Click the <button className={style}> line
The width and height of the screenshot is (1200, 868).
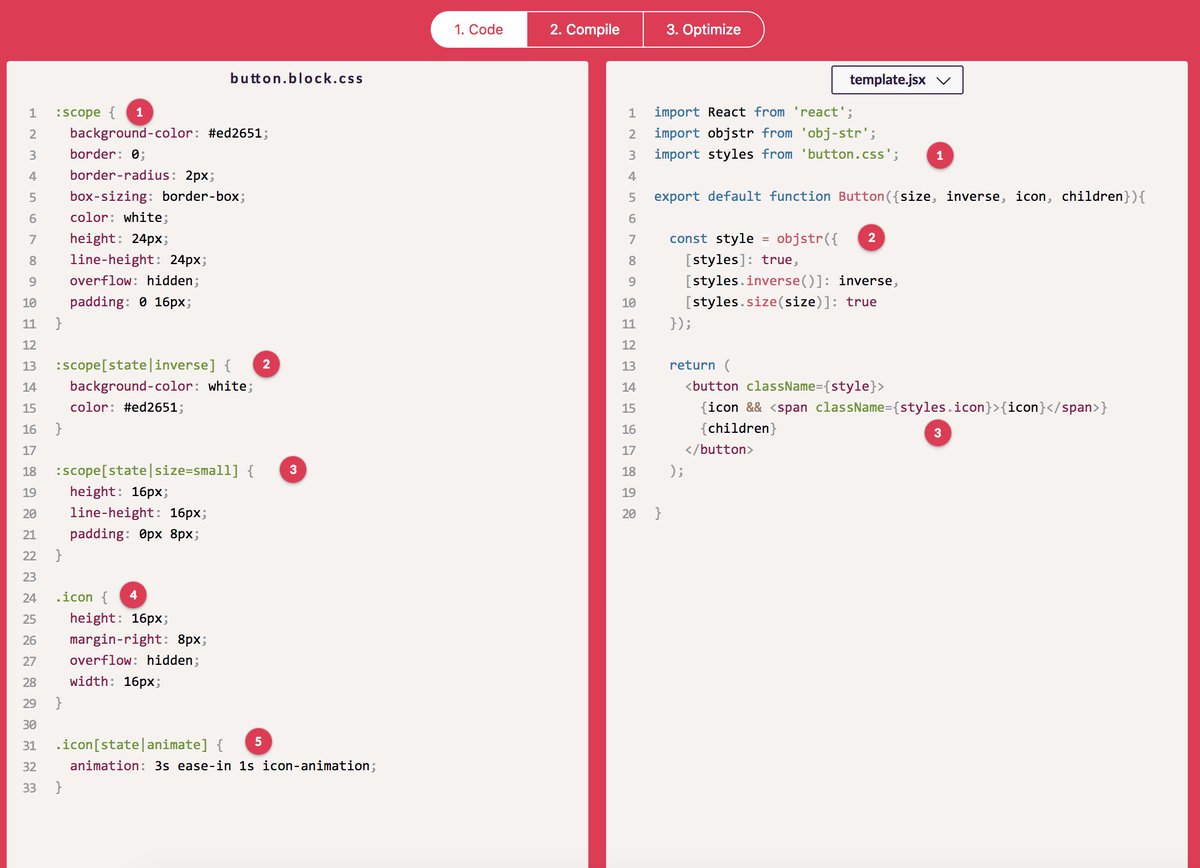point(785,386)
